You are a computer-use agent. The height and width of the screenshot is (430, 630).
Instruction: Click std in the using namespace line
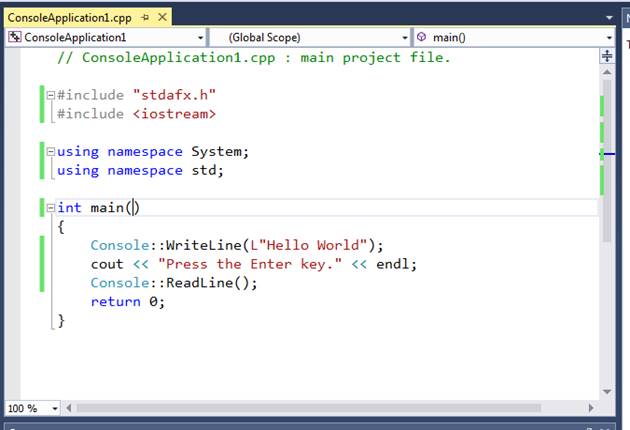[204, 170]
